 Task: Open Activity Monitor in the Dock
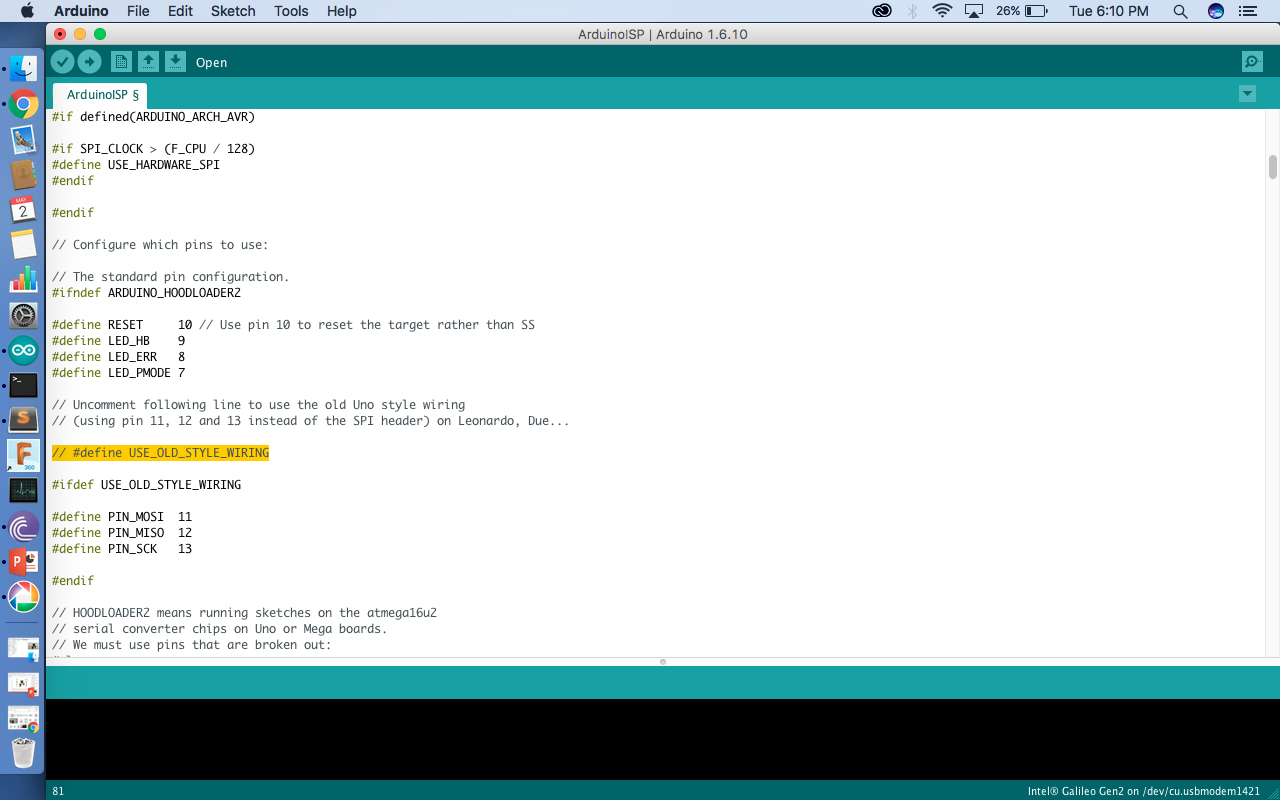coord(23,491)
